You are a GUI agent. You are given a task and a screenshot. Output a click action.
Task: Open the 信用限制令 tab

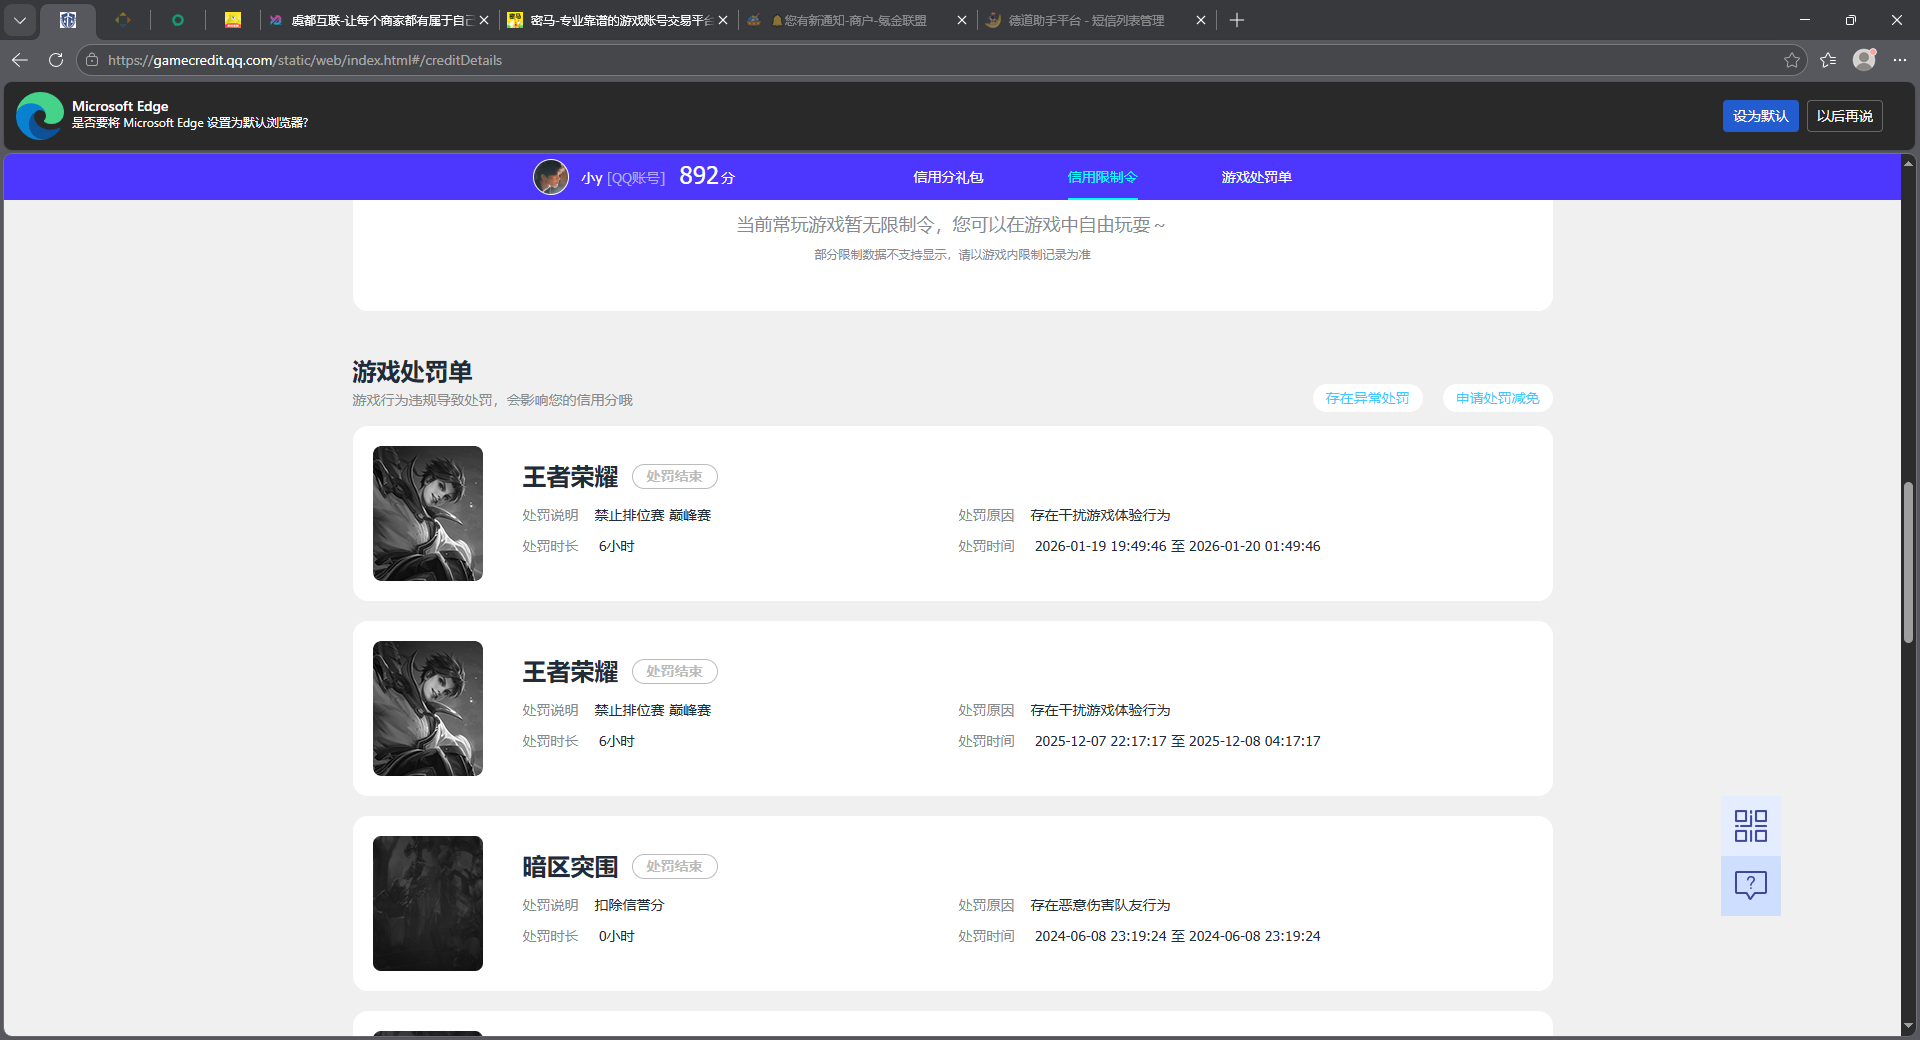coord(1102,177)
